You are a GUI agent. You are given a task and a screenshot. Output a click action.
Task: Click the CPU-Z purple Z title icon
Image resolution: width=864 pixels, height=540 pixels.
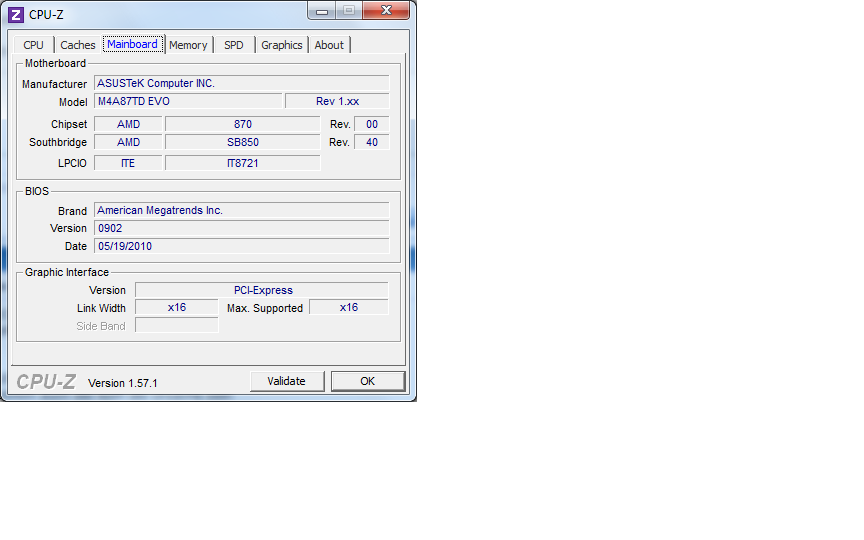(16, 14)
